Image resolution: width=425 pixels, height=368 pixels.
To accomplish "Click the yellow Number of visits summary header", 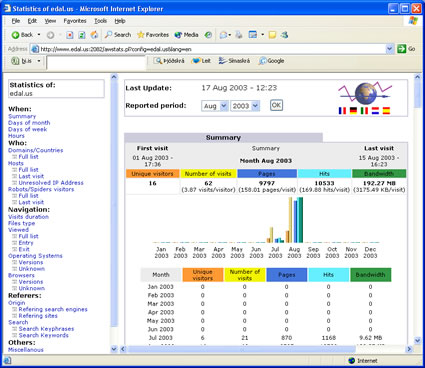I will [x=208, y=174].
